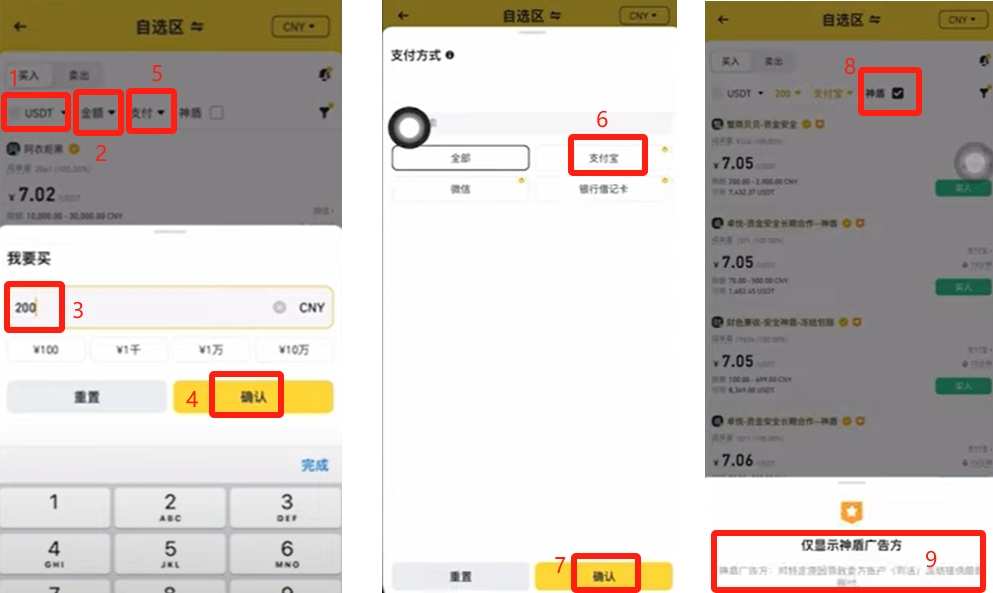Tap the ¥1千 quick amount chip
The height and width of the screenshot is (593, 993).
coord(129,350)
